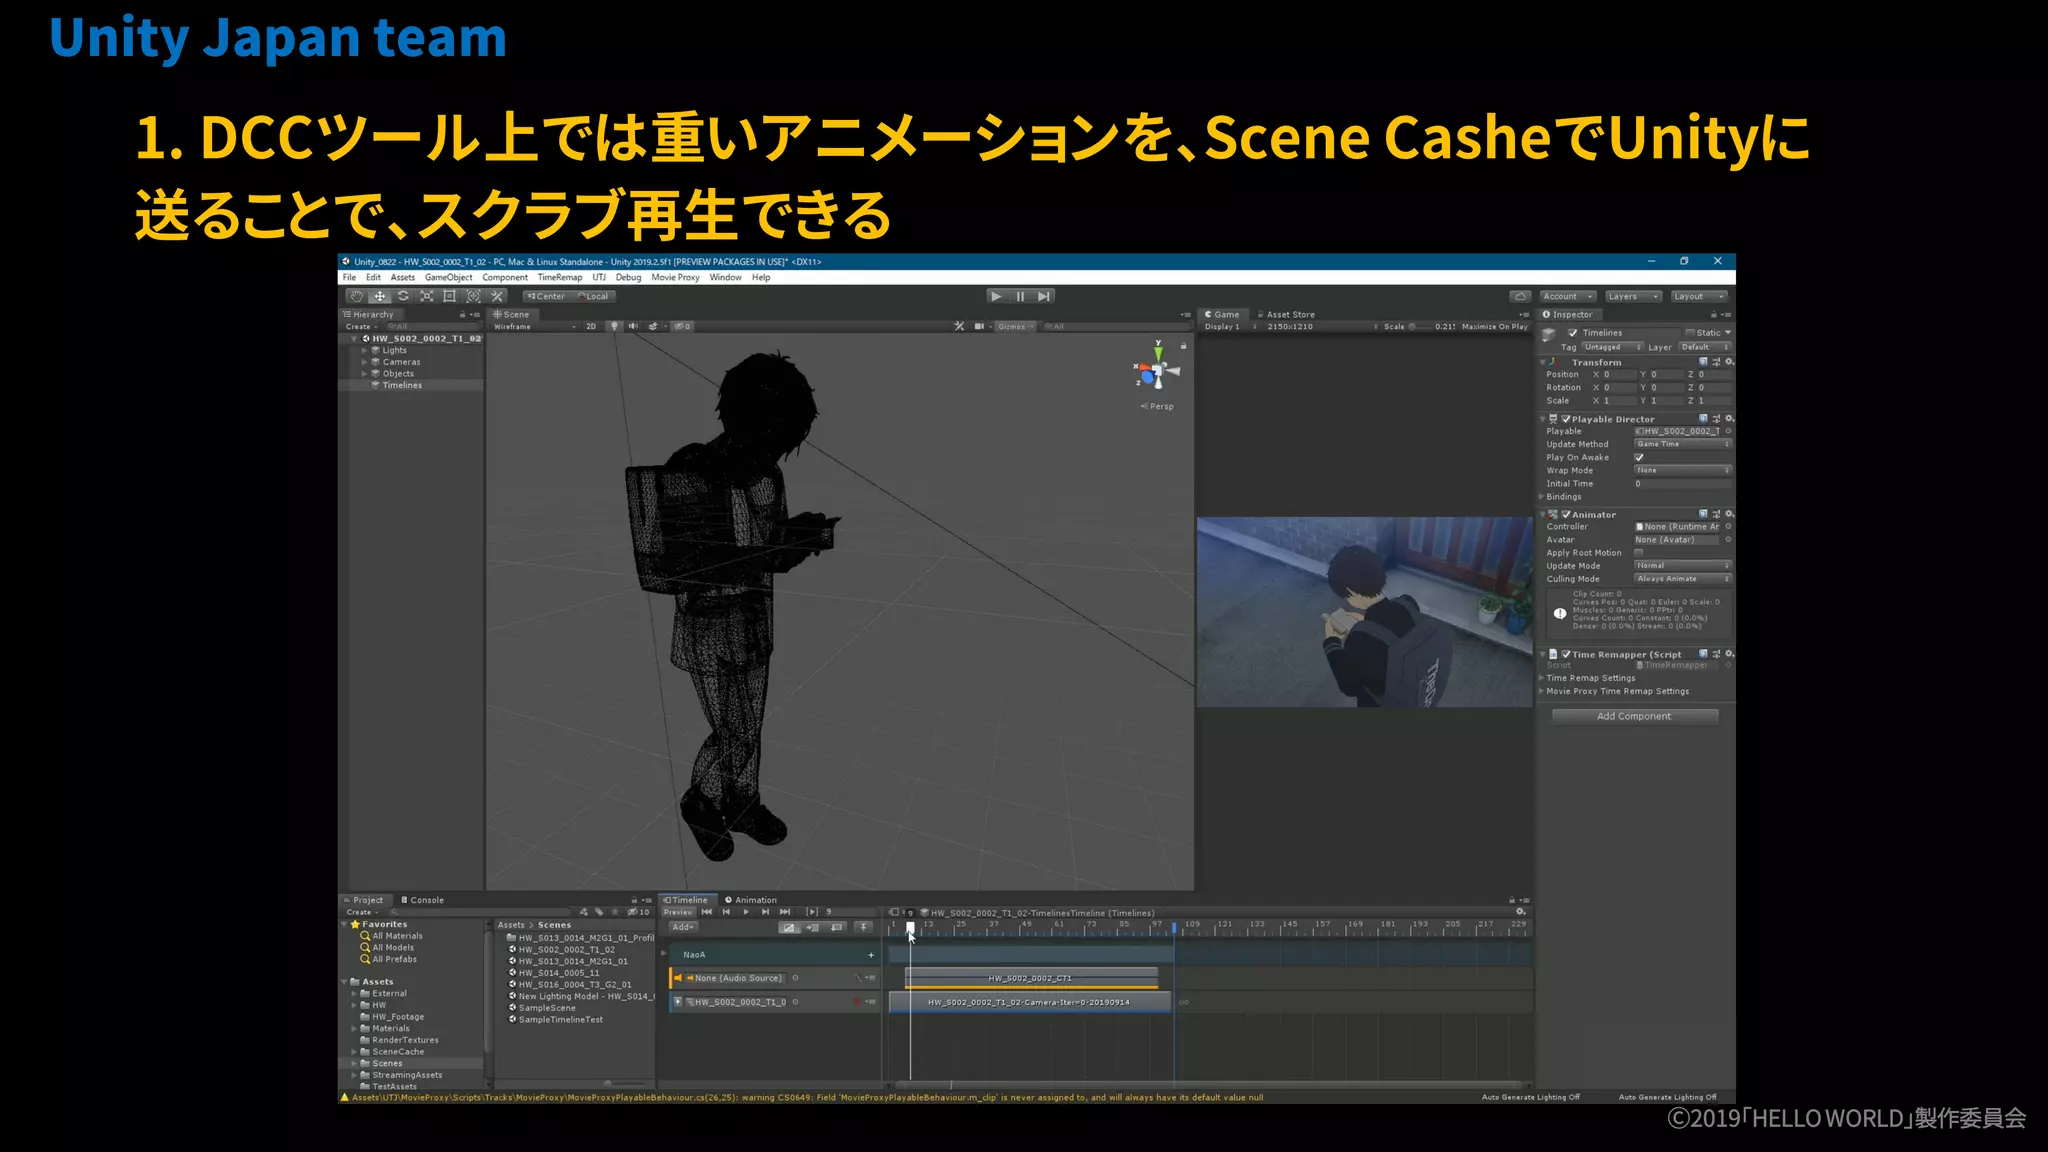
Task: Click the timeline Add dropdown button
Action: (x=683, y=927)
